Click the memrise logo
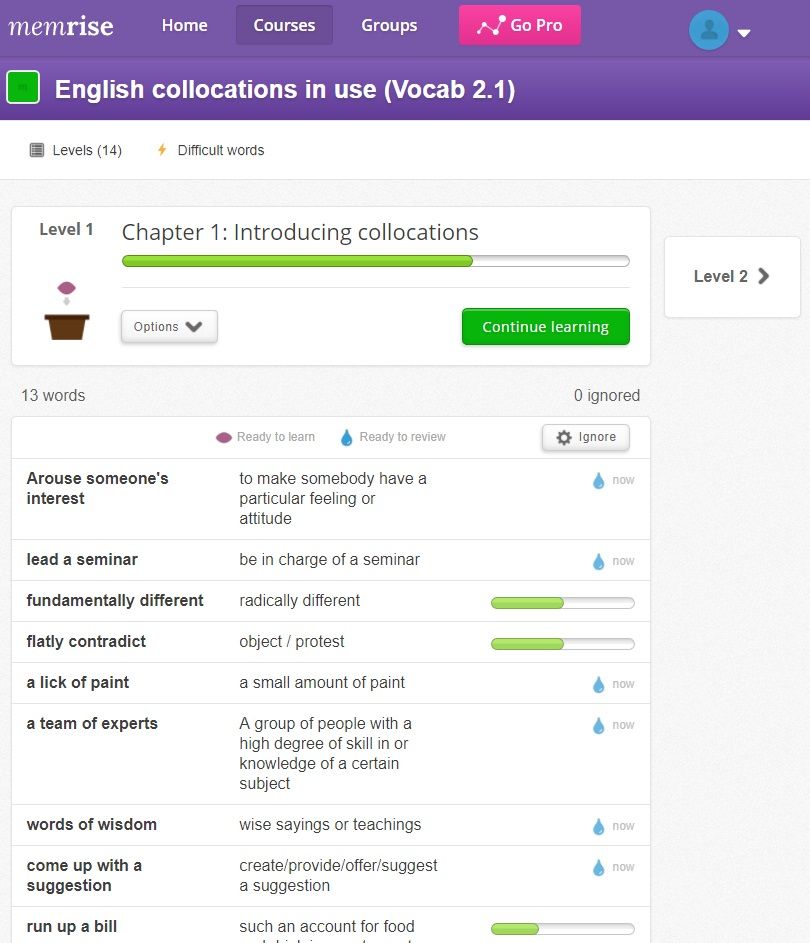Viewport: 810px width, 943px height. 61,26
